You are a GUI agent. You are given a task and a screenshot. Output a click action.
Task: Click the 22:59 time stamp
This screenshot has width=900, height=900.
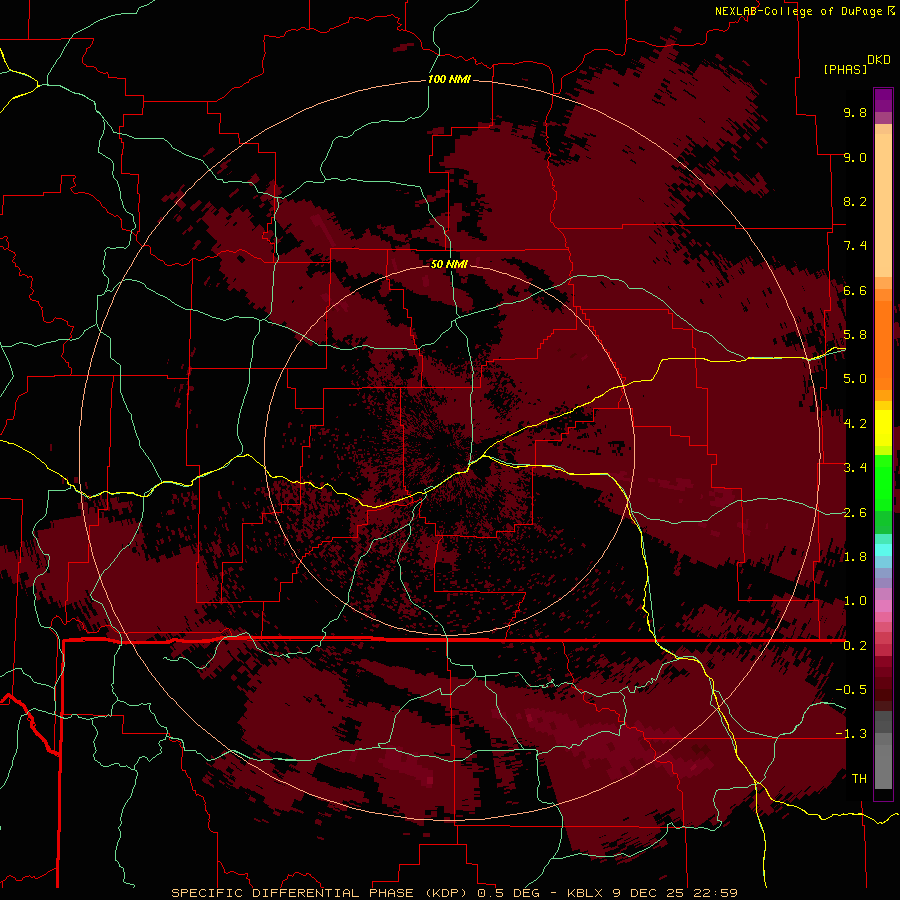[x=714, y=893]
